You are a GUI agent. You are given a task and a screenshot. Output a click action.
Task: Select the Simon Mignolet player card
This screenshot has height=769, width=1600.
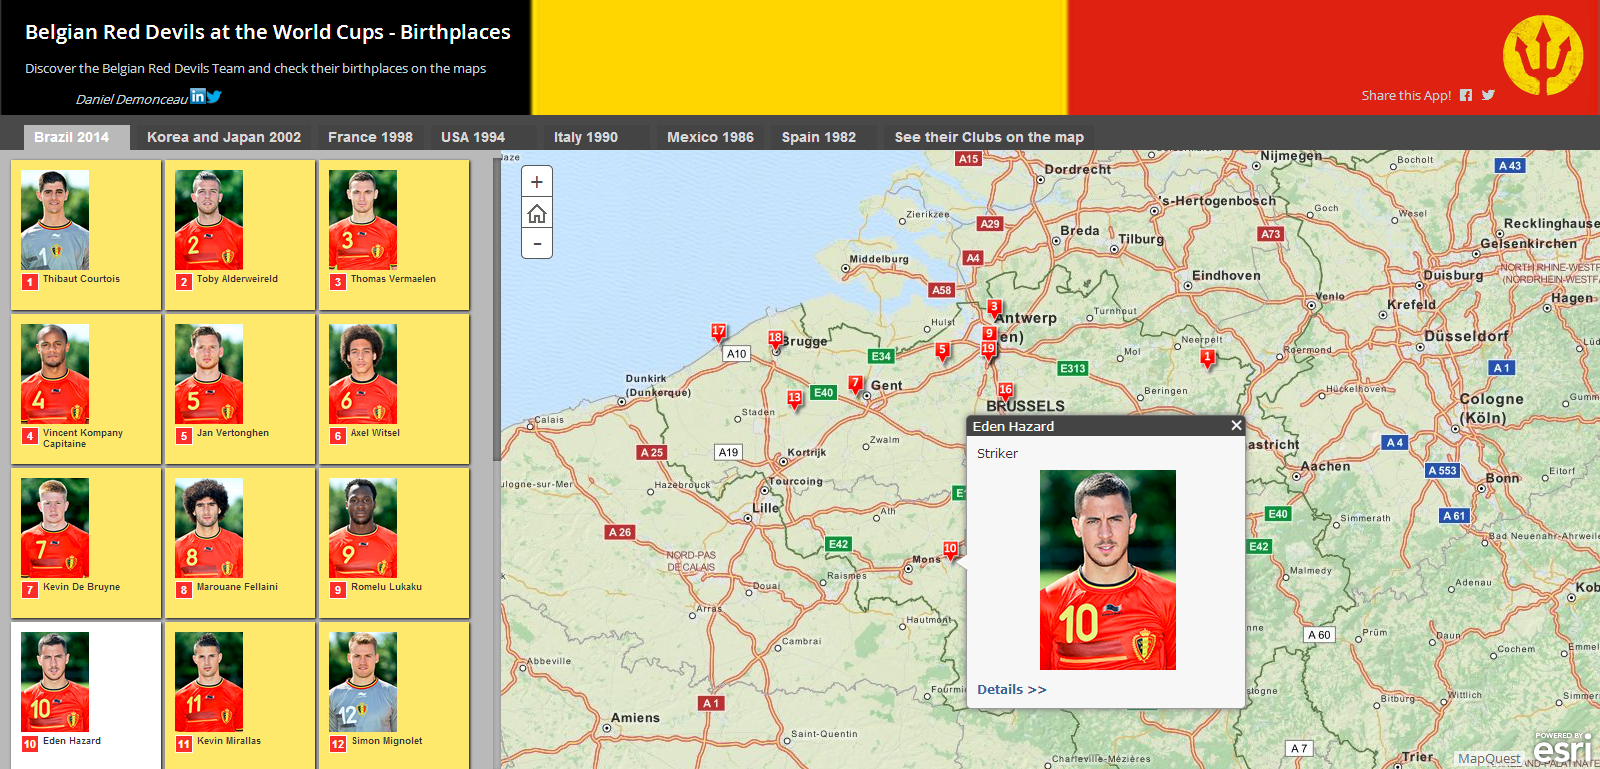pos(394,696)
